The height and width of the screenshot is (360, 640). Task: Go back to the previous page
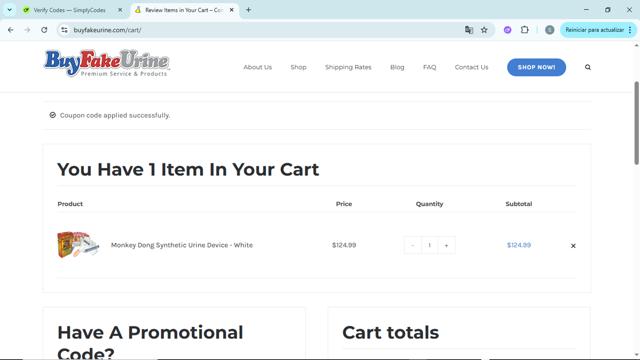point(11,30)
